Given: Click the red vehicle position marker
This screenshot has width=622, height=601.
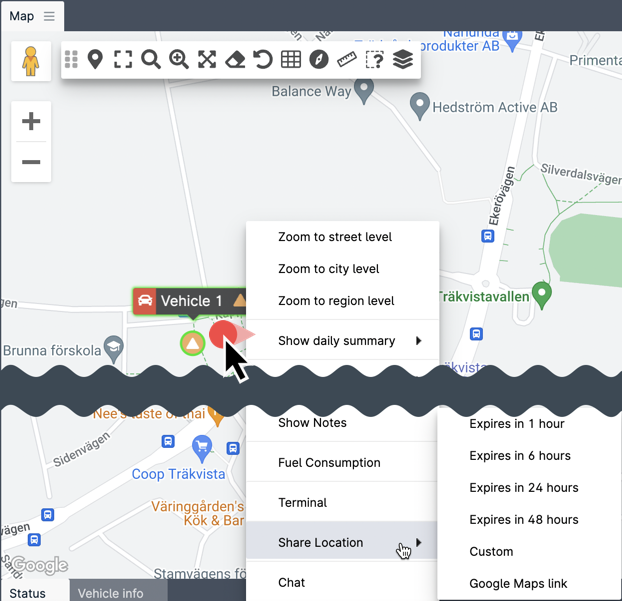Looking at the screenshot, I should tap(223, 334).
